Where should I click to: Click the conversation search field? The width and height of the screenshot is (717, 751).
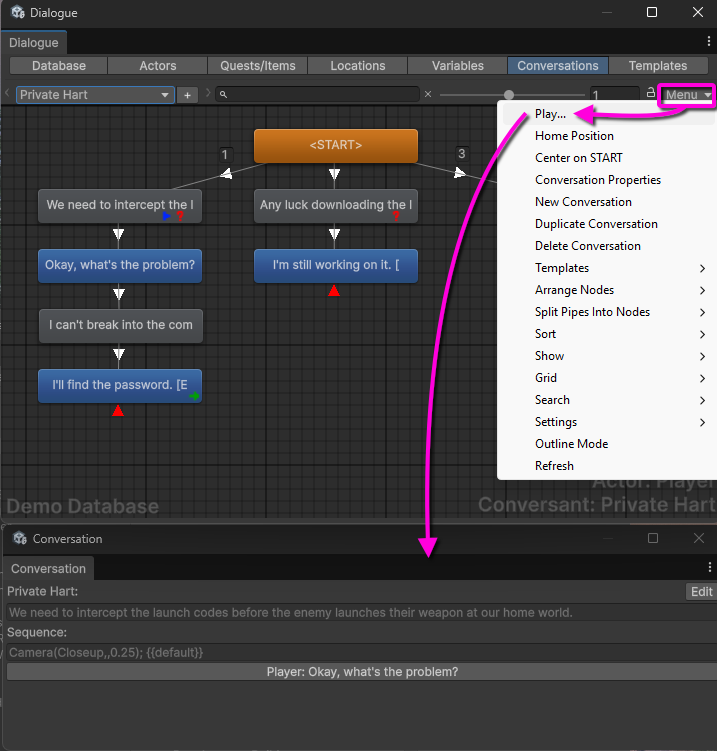[x=318, y=94]
